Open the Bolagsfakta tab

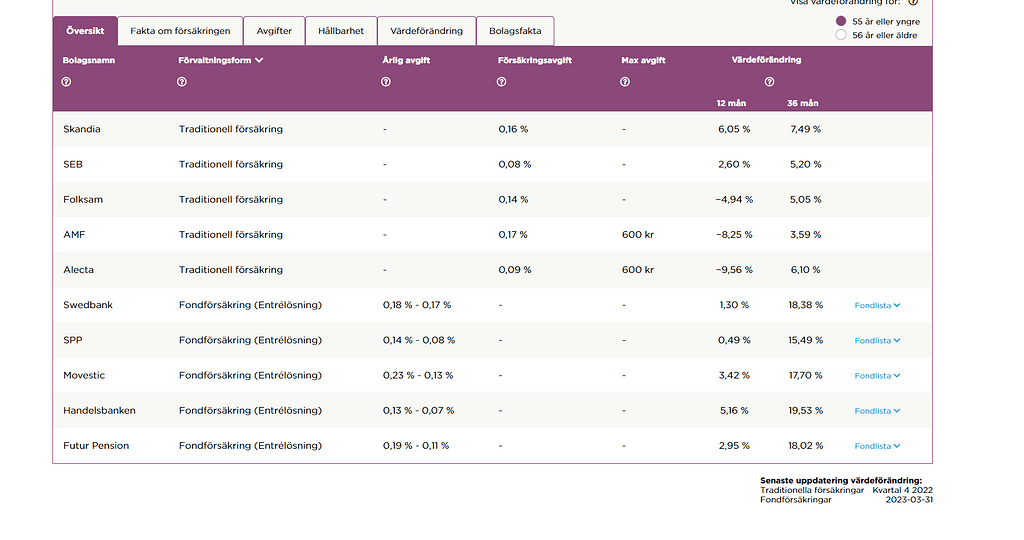pyautogui.click(x=515, y=31)
